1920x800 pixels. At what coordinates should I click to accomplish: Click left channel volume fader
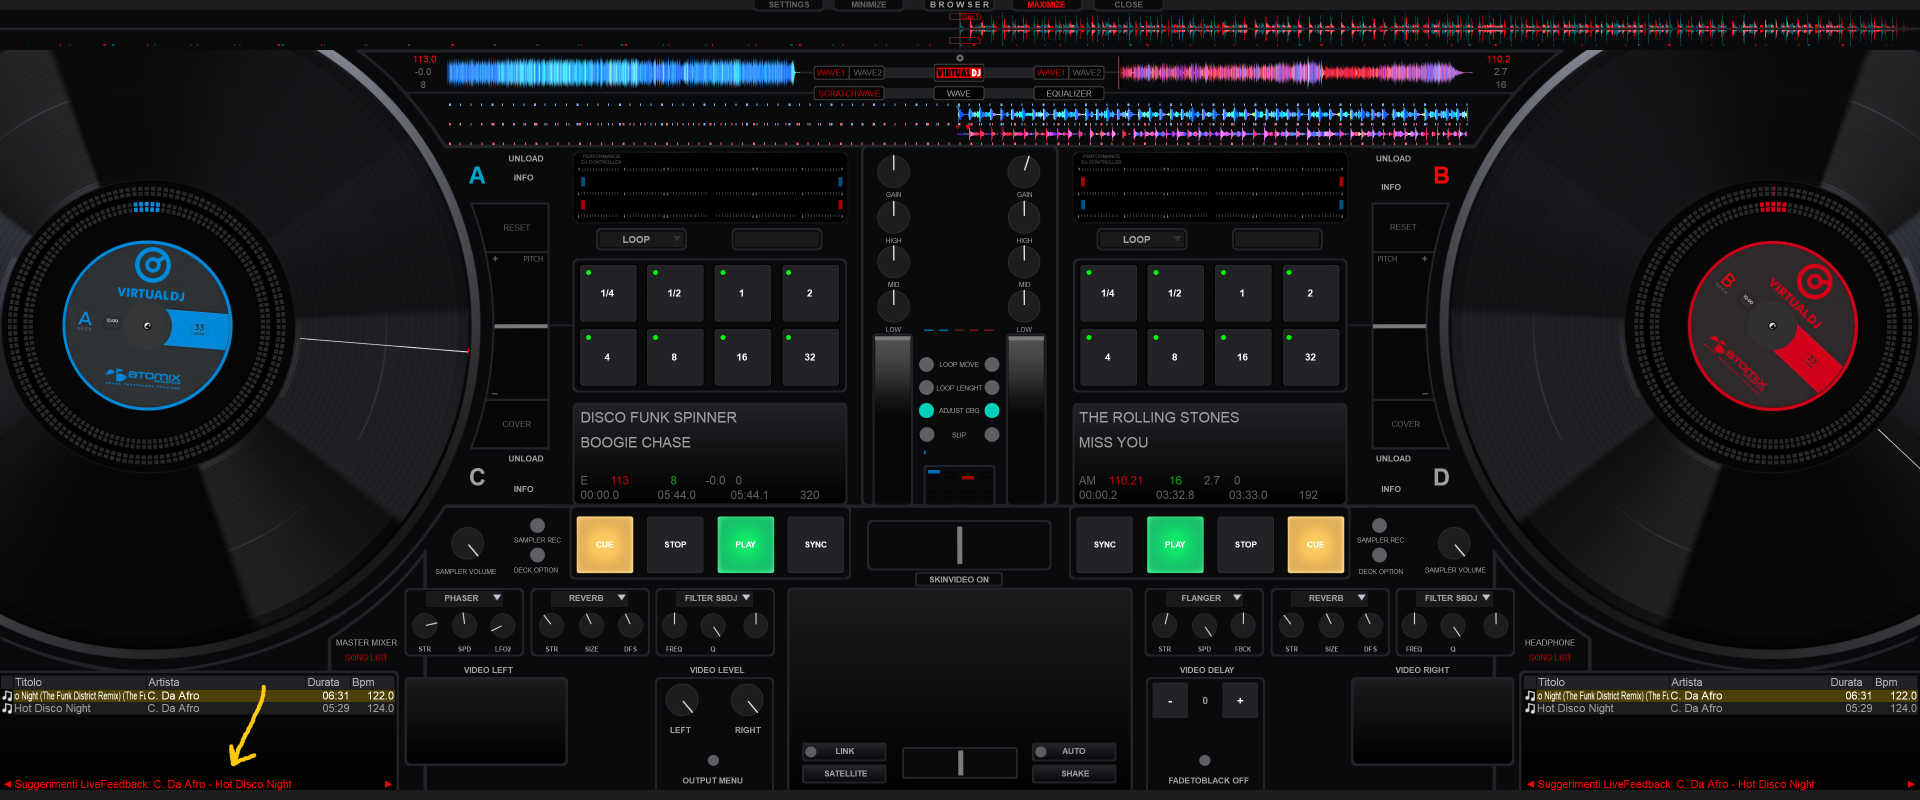pyautogui.click(x=893, y=418)
